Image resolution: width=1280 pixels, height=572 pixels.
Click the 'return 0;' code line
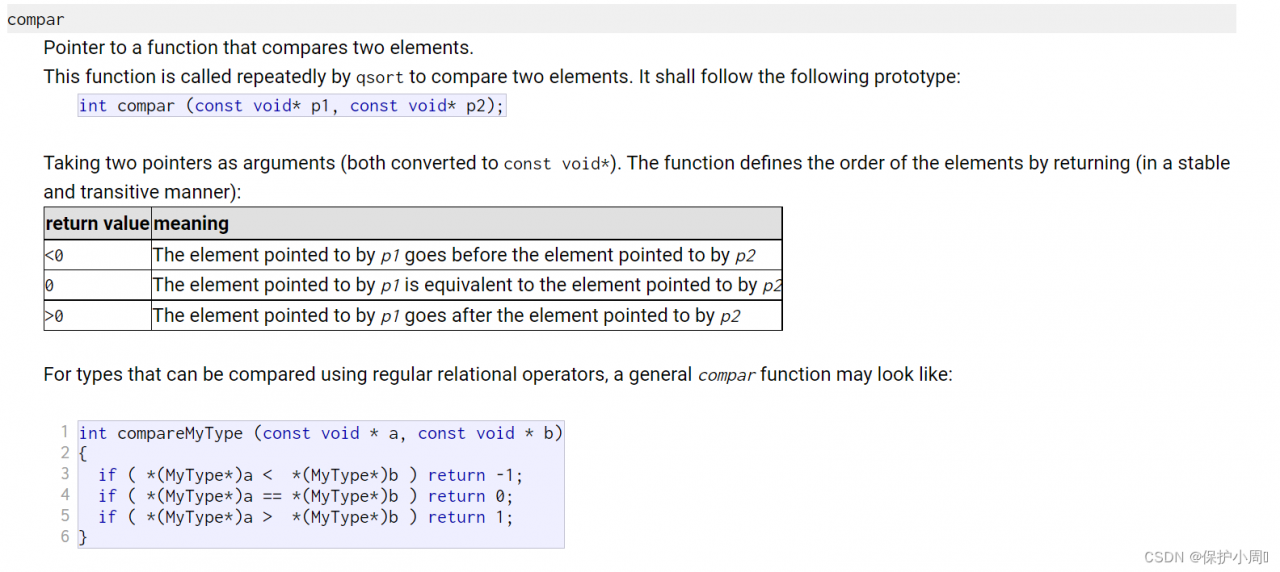tap(306, 496)
